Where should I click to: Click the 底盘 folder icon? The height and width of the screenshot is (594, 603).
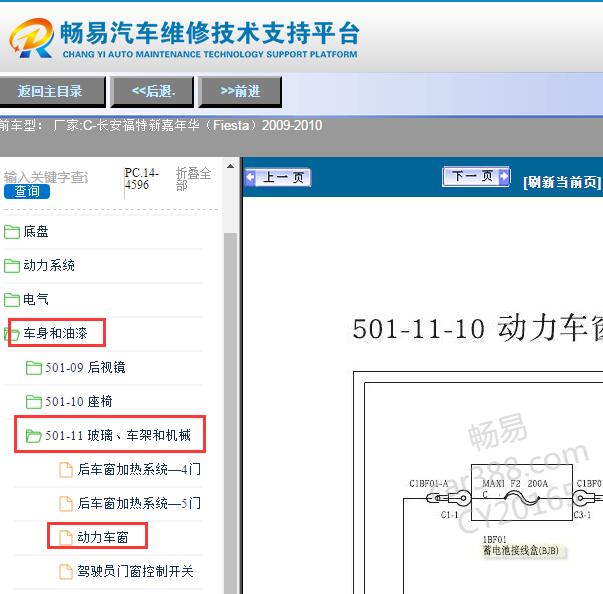pos(12,232)
